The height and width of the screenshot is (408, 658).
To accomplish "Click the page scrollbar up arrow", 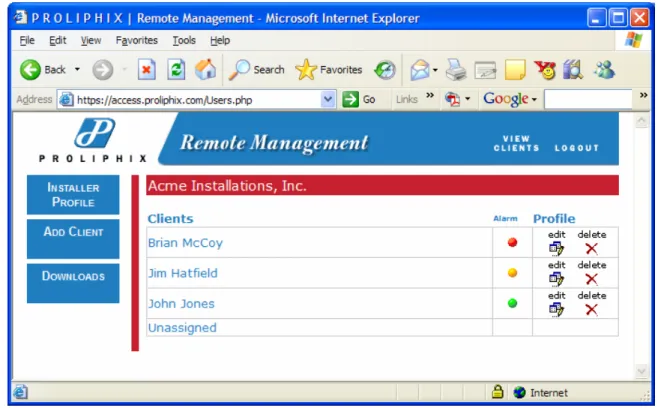I will 642,121.
